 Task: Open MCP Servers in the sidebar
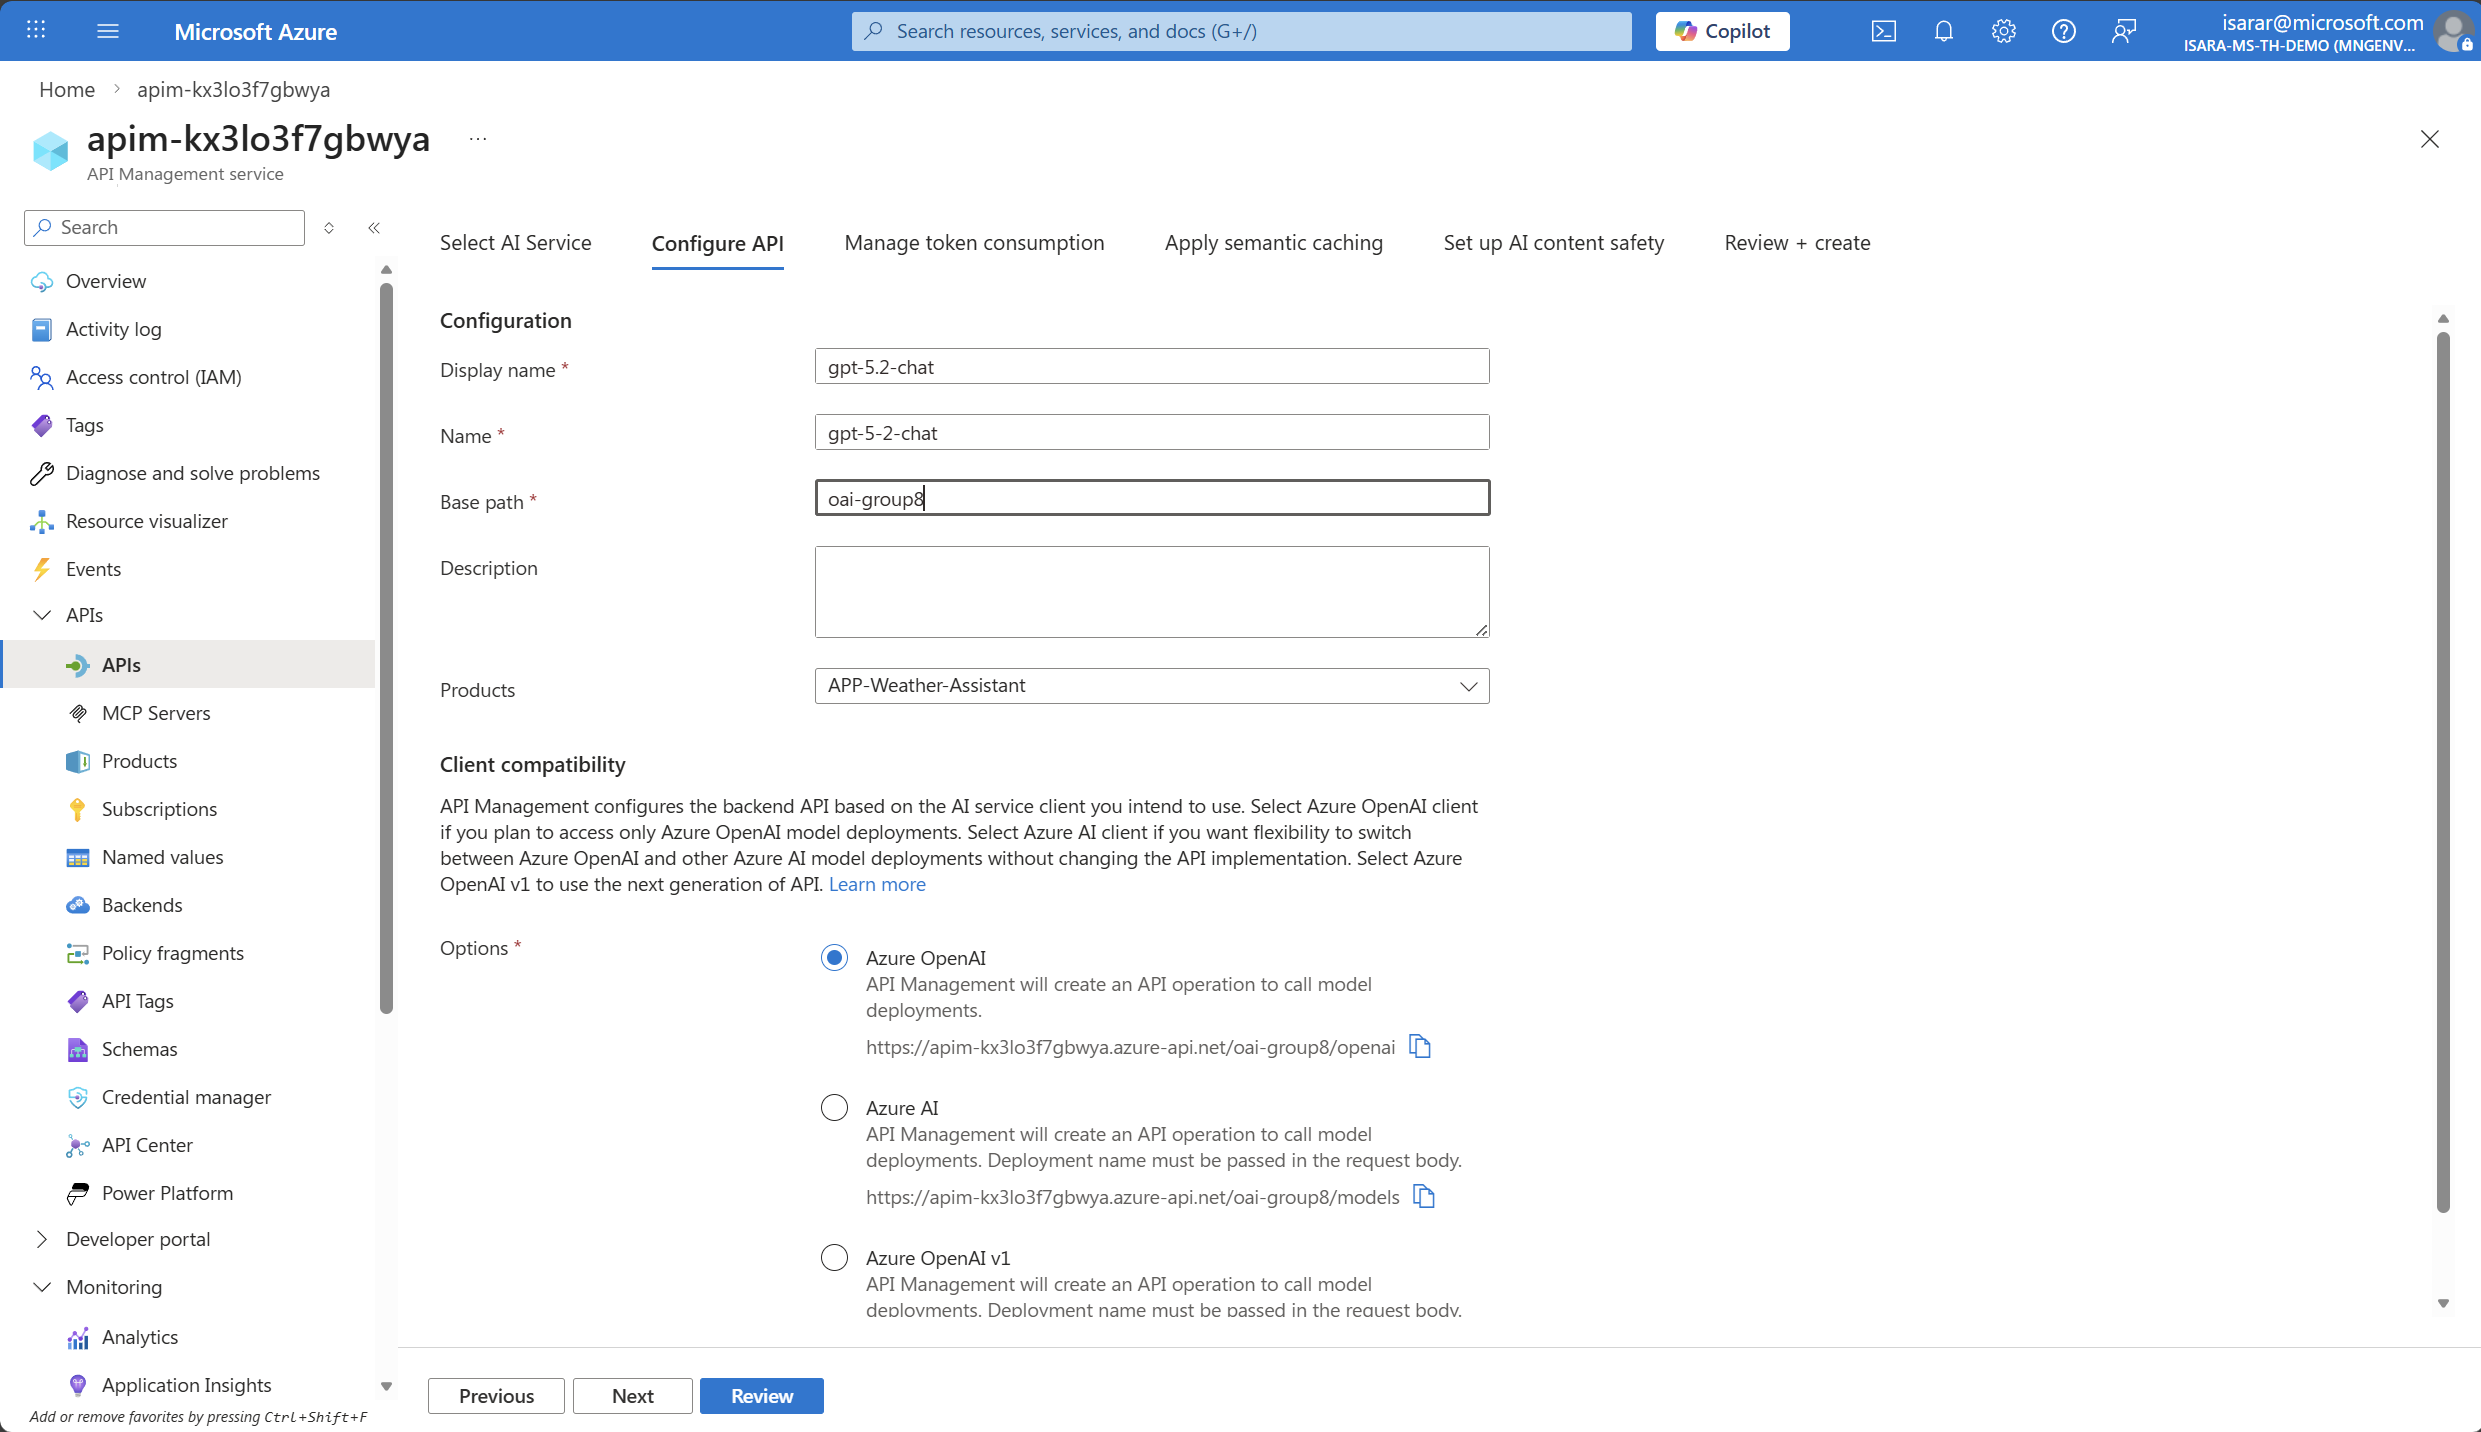coord(156,713)
